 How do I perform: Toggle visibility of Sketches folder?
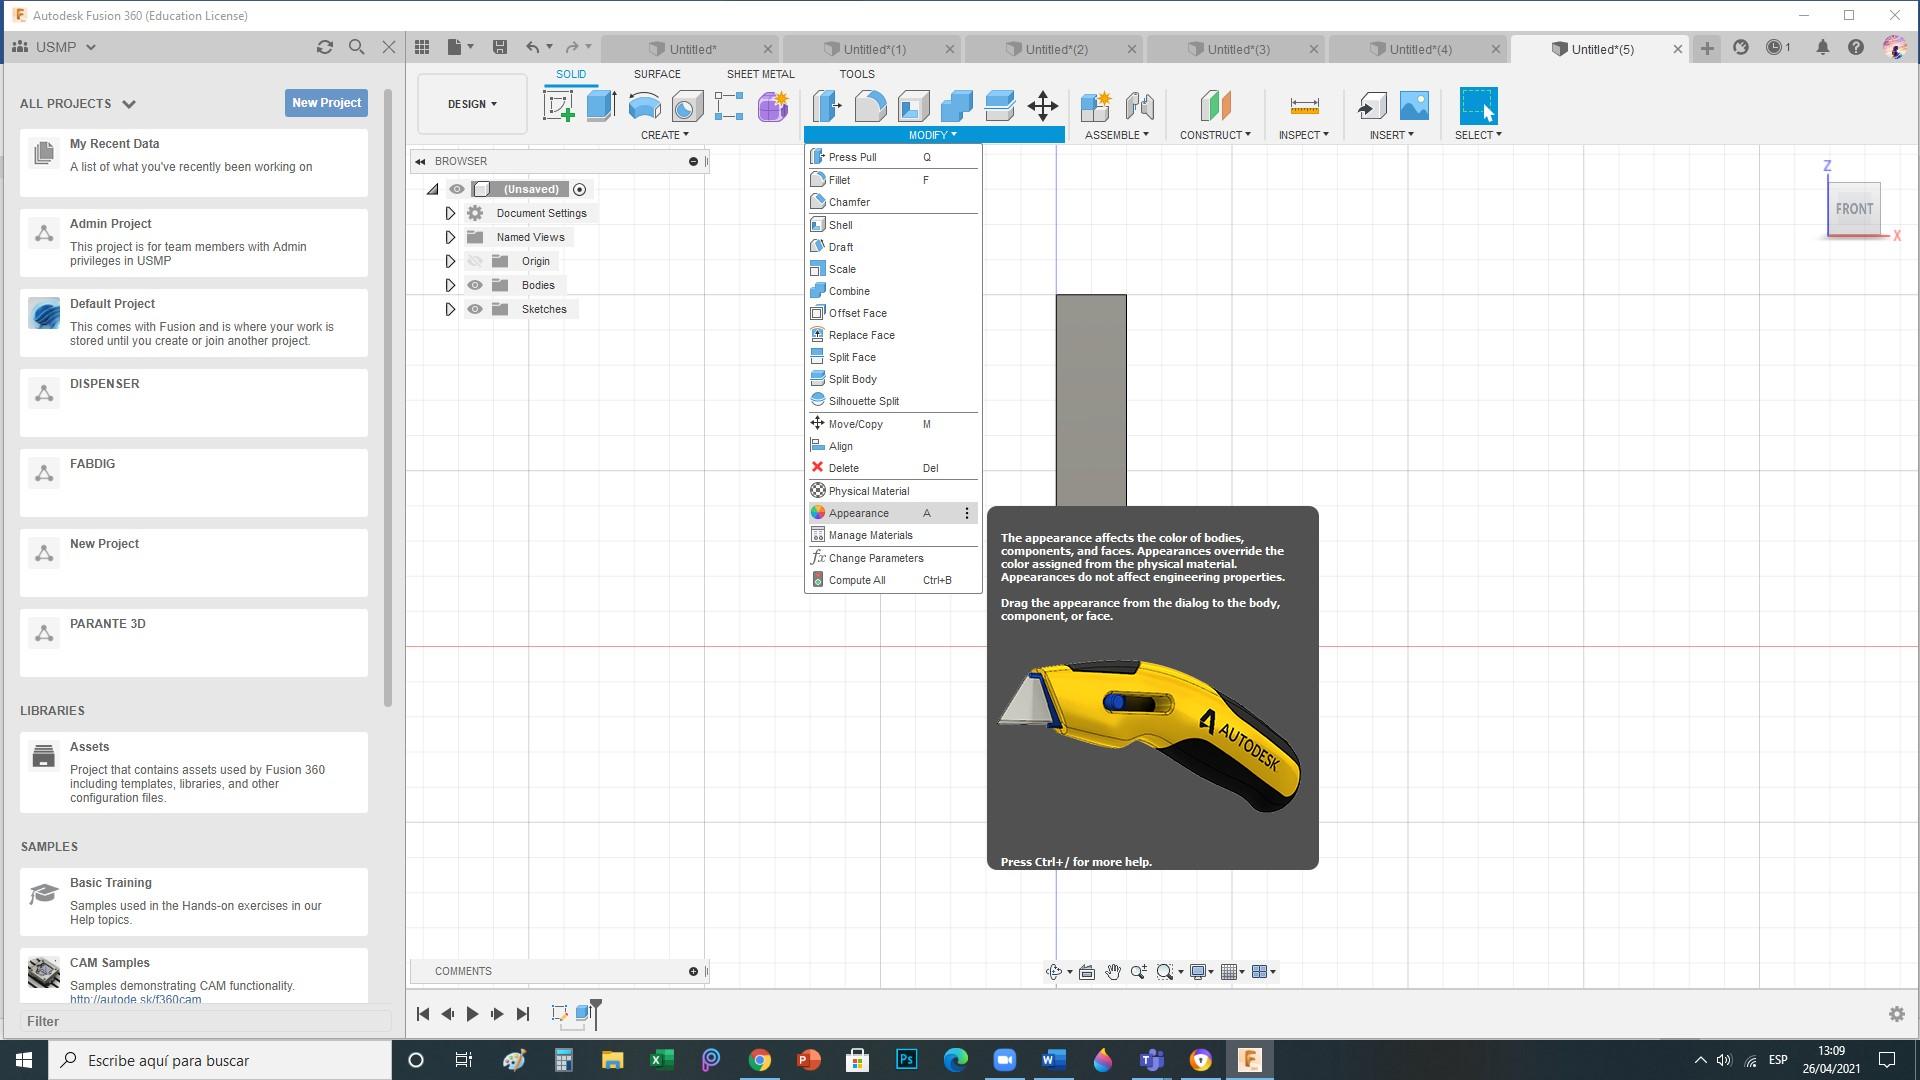click(473, 309)
